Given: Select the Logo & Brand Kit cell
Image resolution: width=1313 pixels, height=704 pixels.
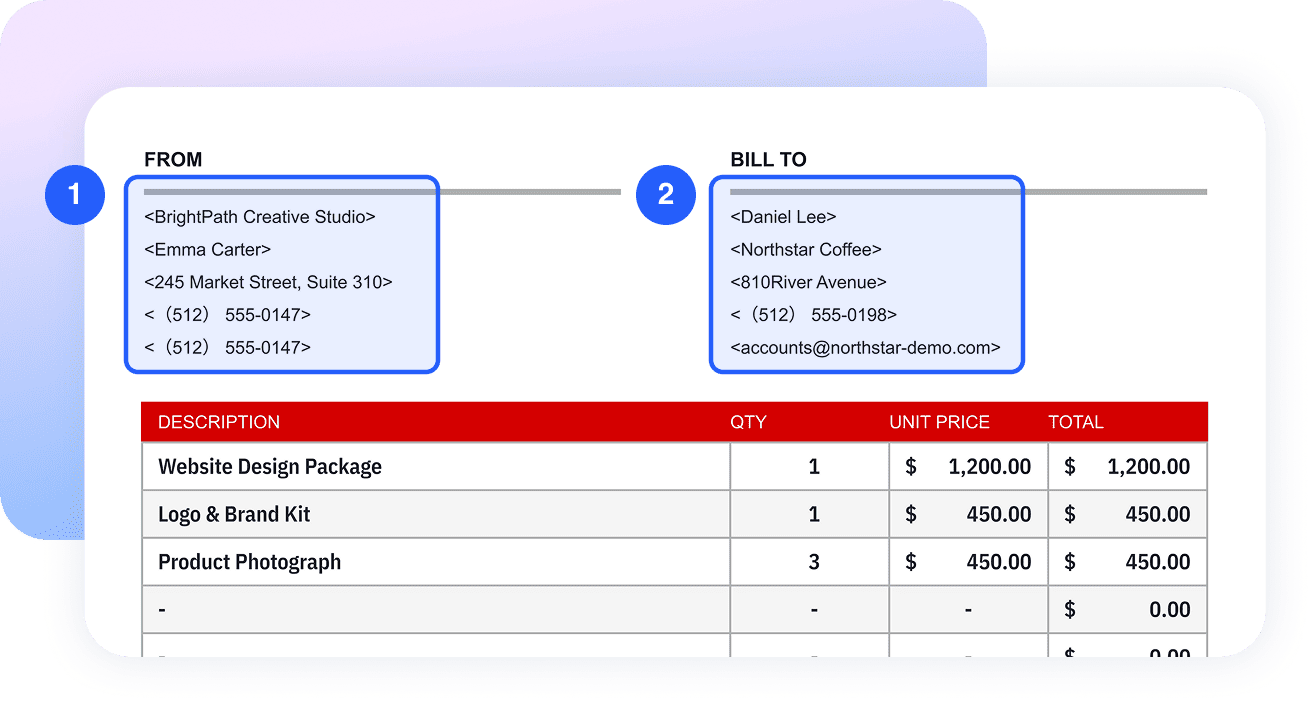Looking at the screenshot, I should (x=436, y=515).
